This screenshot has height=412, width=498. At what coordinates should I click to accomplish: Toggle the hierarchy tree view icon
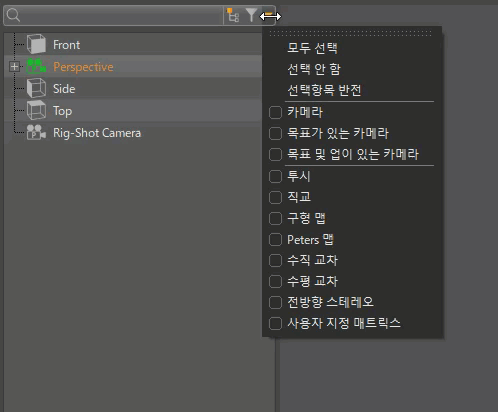tap(233, 15)
